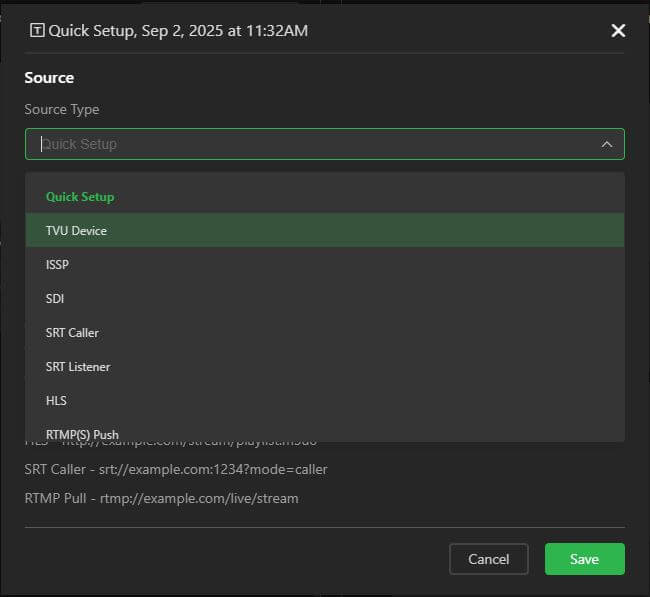Pick ISSP from the dropdown list
650x597 pixels.
pyautogui.click(x=57, y=265)
